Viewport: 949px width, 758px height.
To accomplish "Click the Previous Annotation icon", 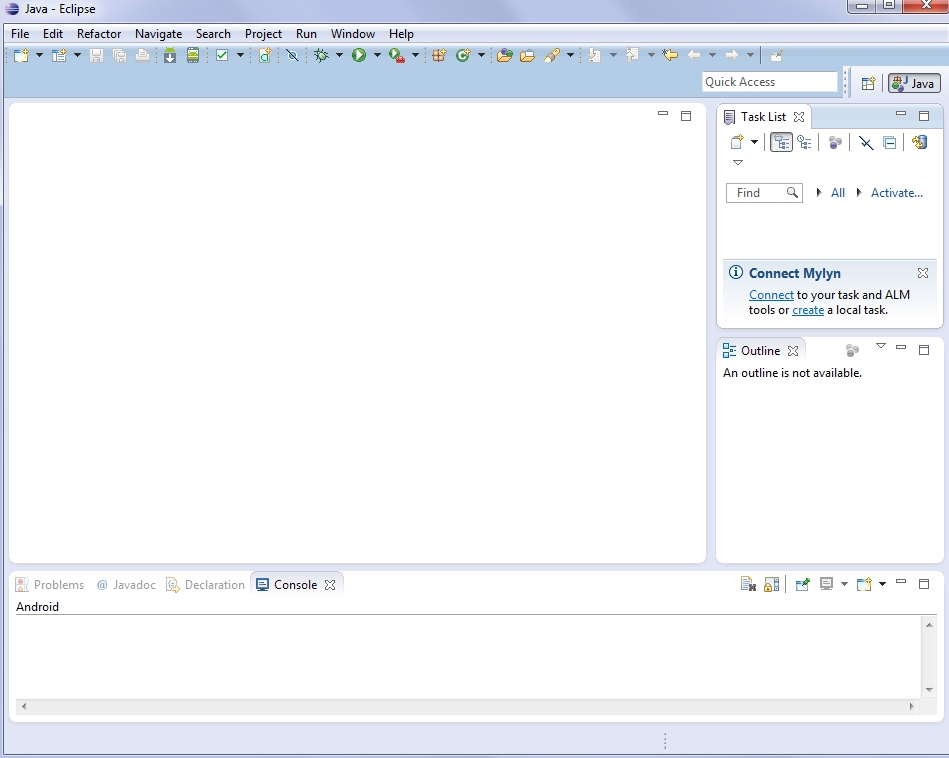I will point(632,56).
